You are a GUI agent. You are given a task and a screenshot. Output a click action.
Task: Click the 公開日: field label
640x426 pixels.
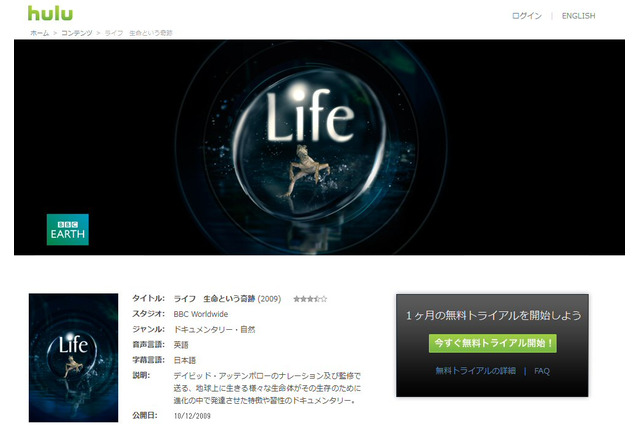click(145, 415)
